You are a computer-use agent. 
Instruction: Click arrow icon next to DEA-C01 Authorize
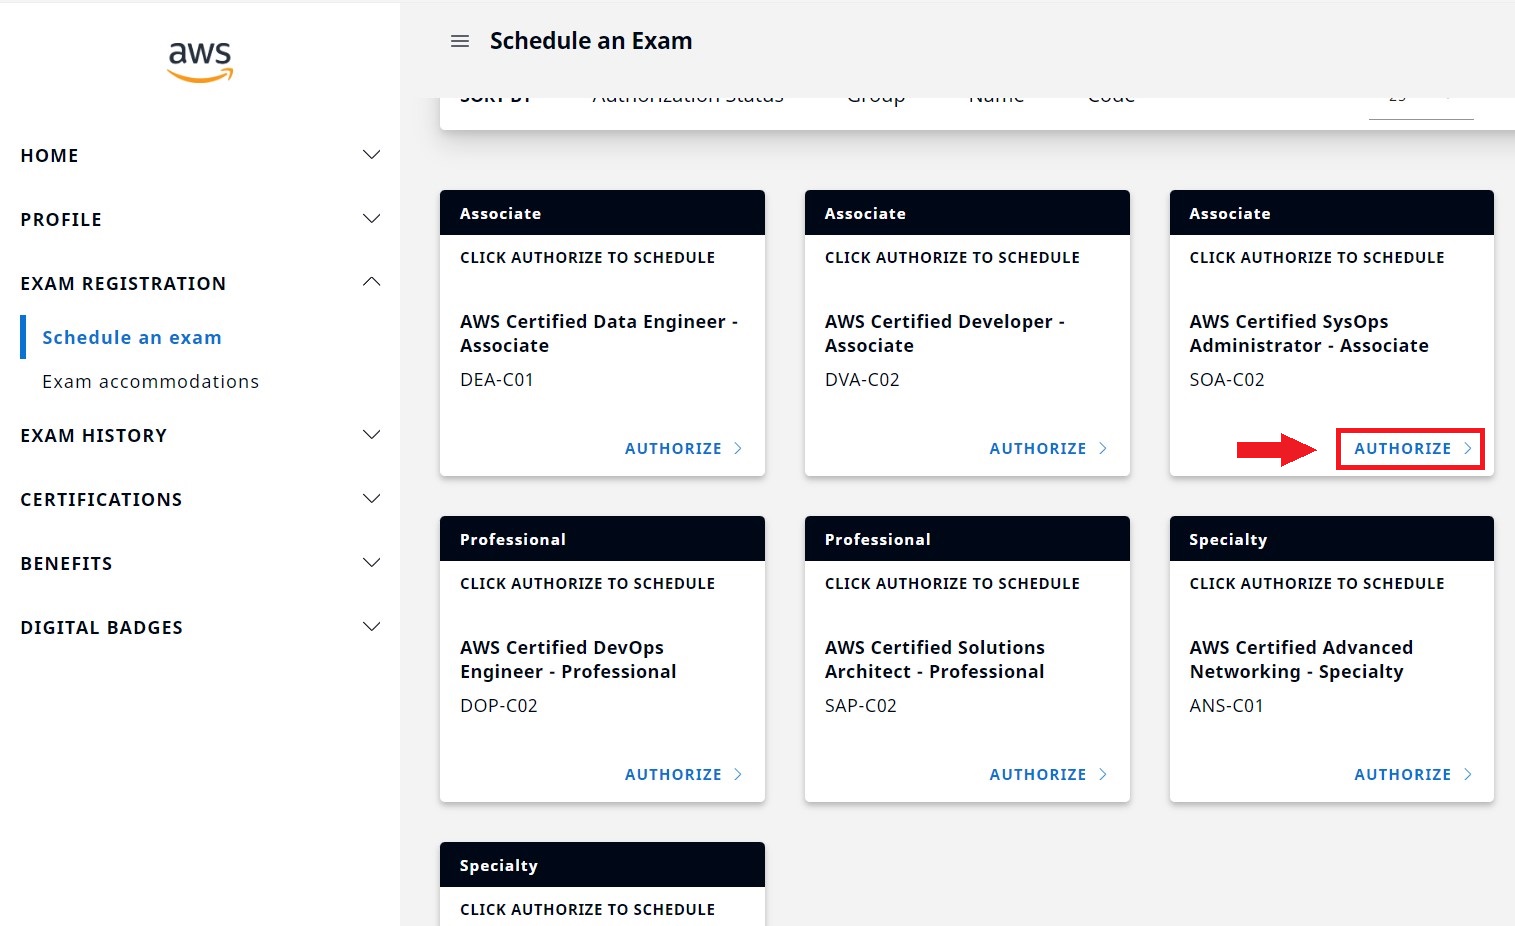coord(738,449)
